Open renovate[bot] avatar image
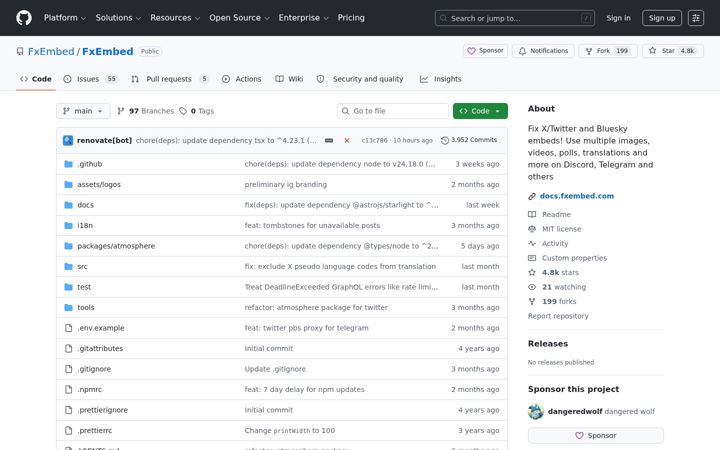The width and height of the screenshot is (720, 450). coord(68,141)
